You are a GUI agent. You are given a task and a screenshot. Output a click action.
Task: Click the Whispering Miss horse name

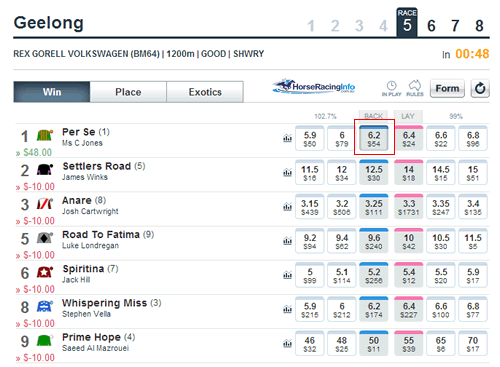tap(105, 303)
